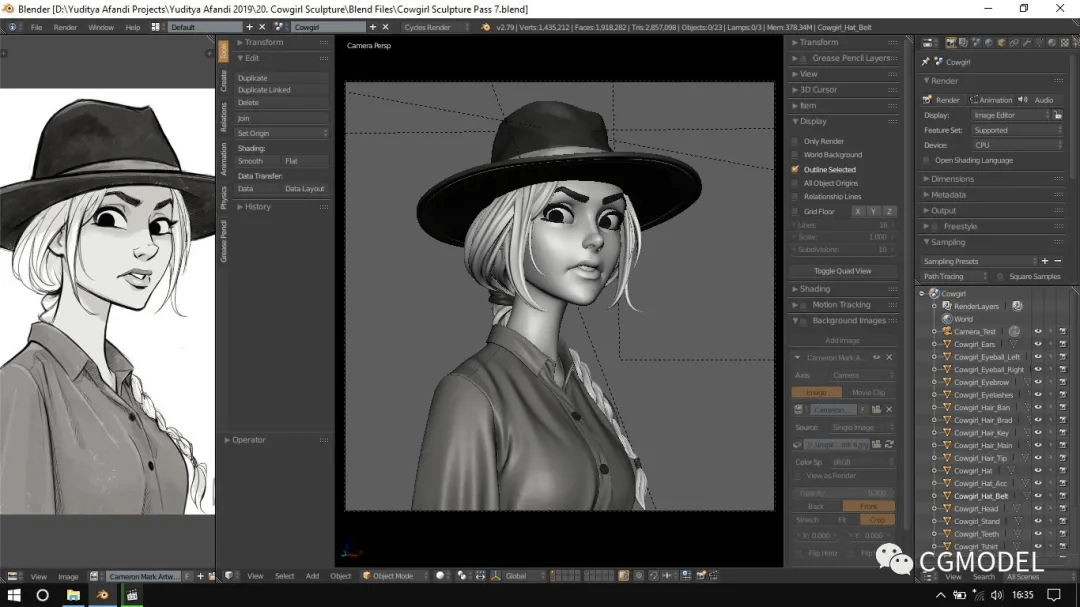This screenshot has height=607, width=1080.
Task: Click the scene name field showing Cowgirl
Action: (x=329, y=27)
